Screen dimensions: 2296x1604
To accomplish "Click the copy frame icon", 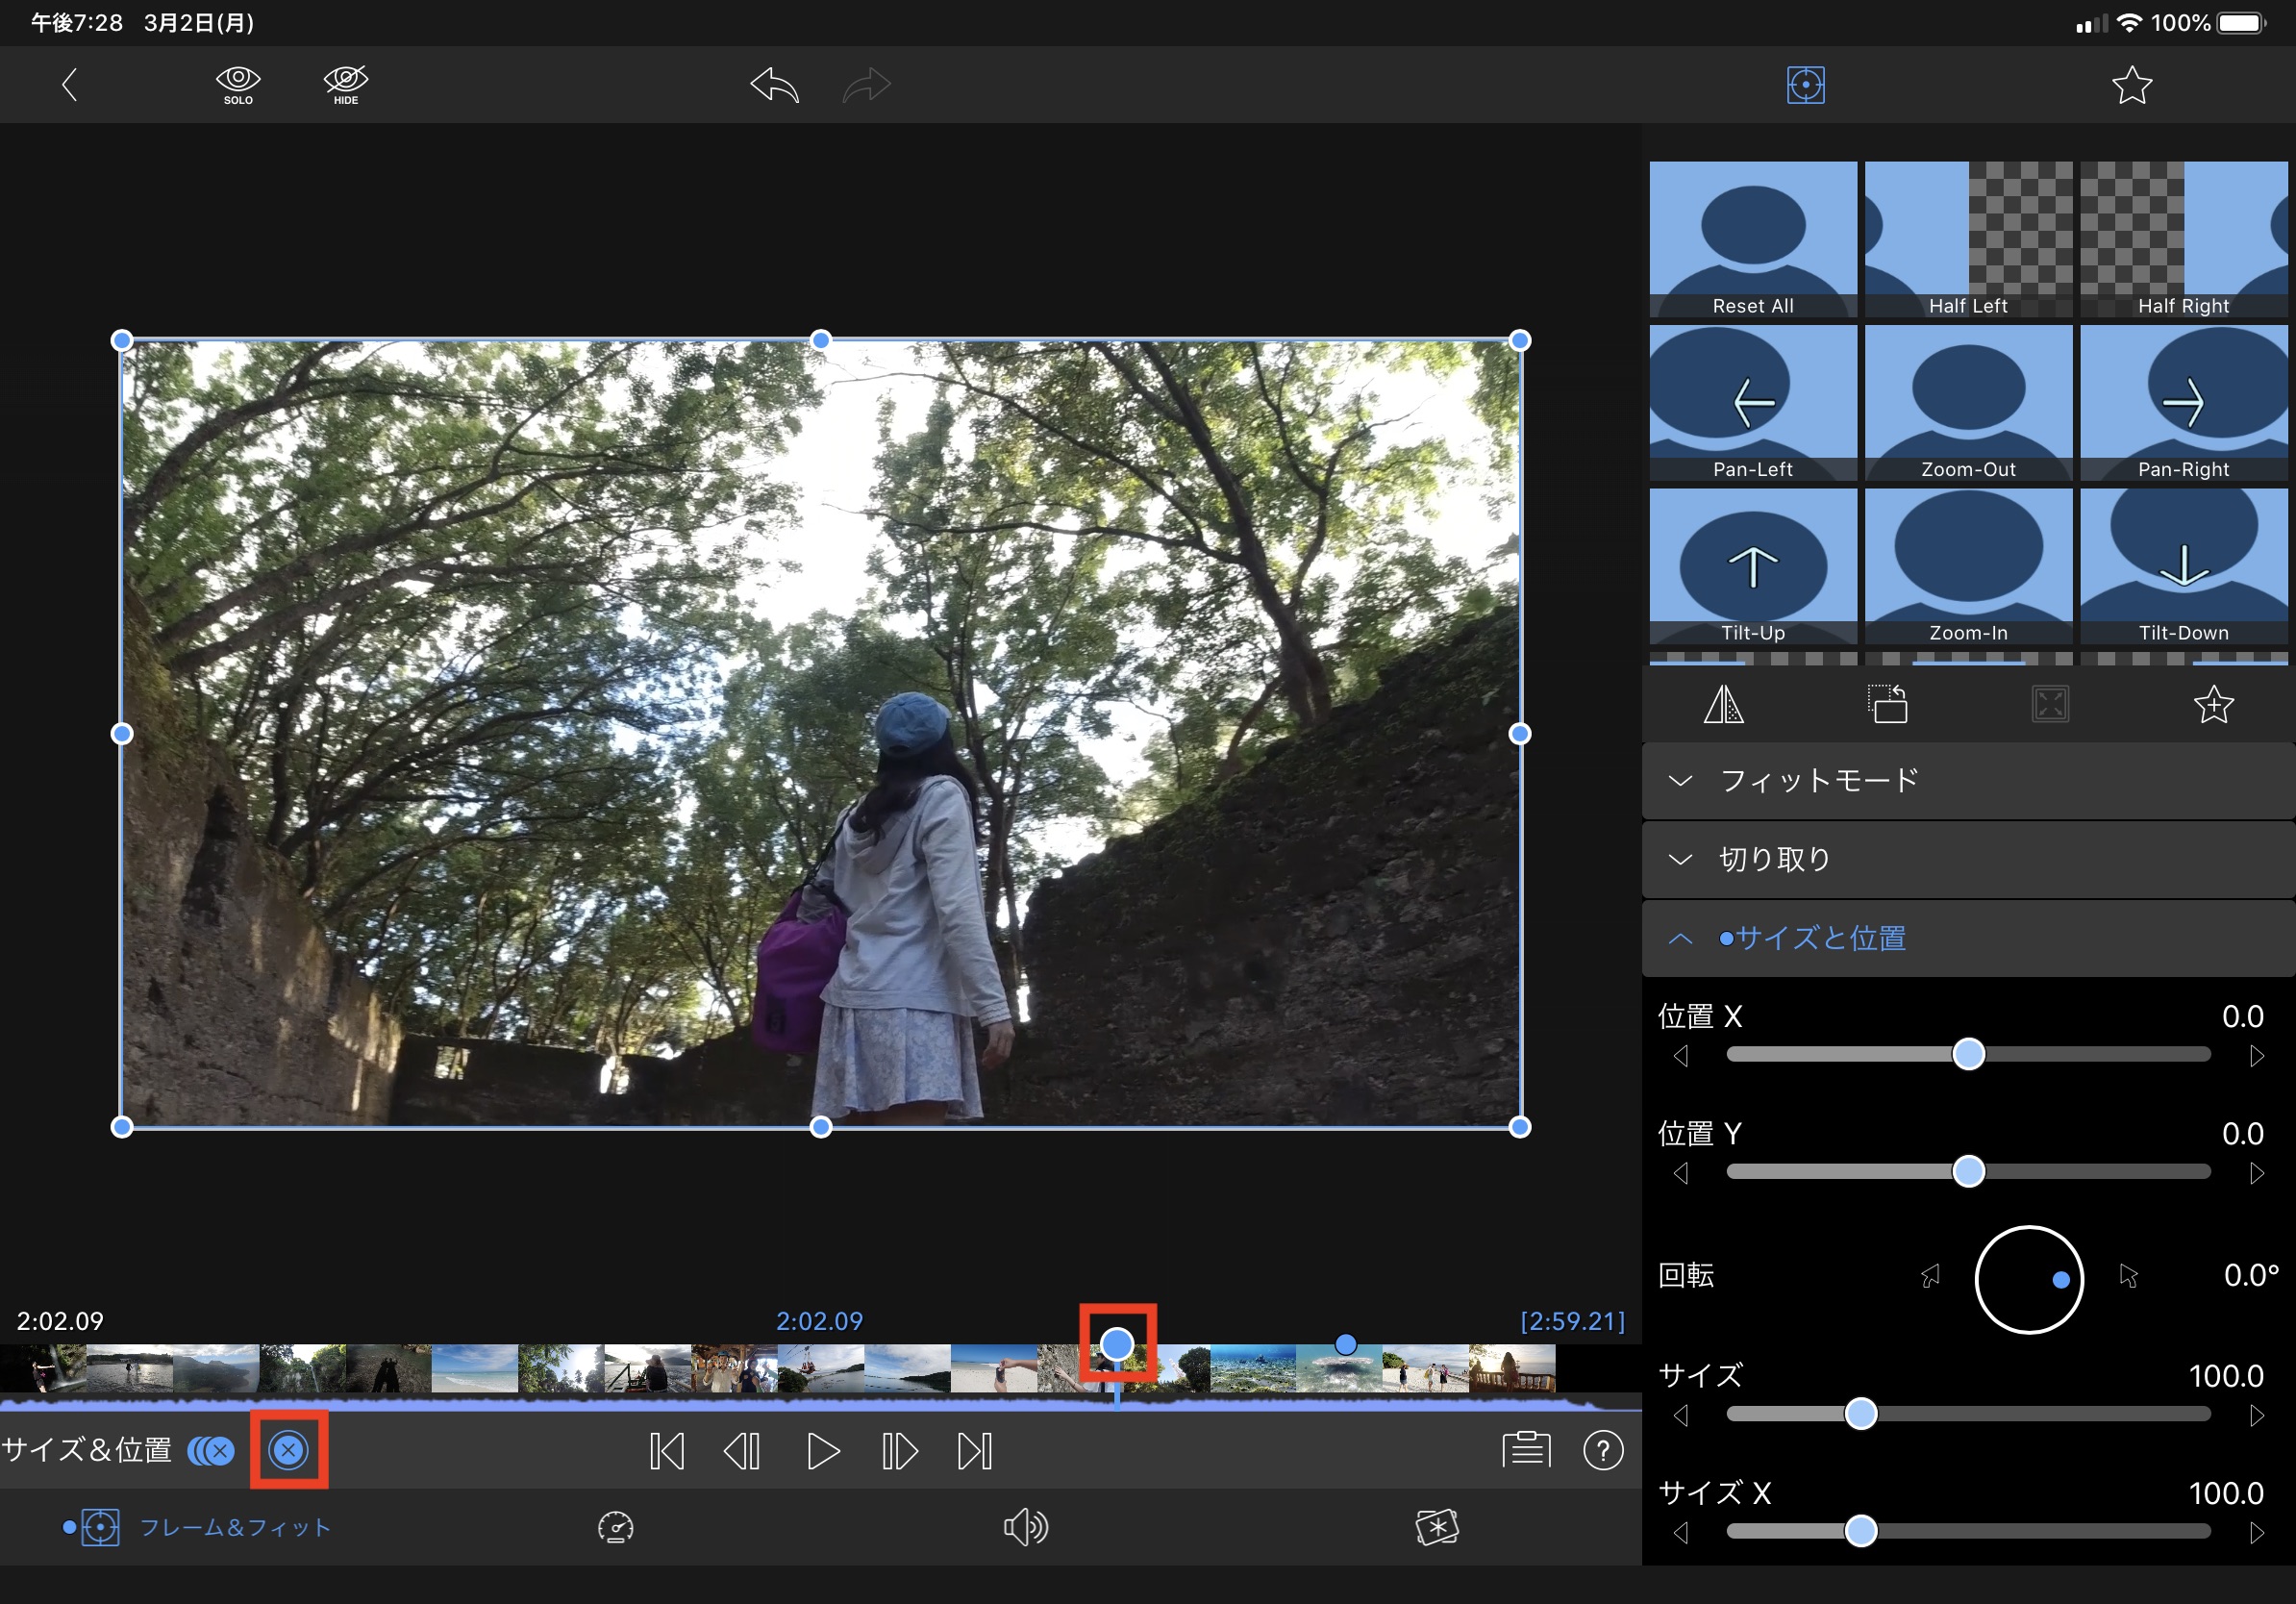I will point(1887,705).
